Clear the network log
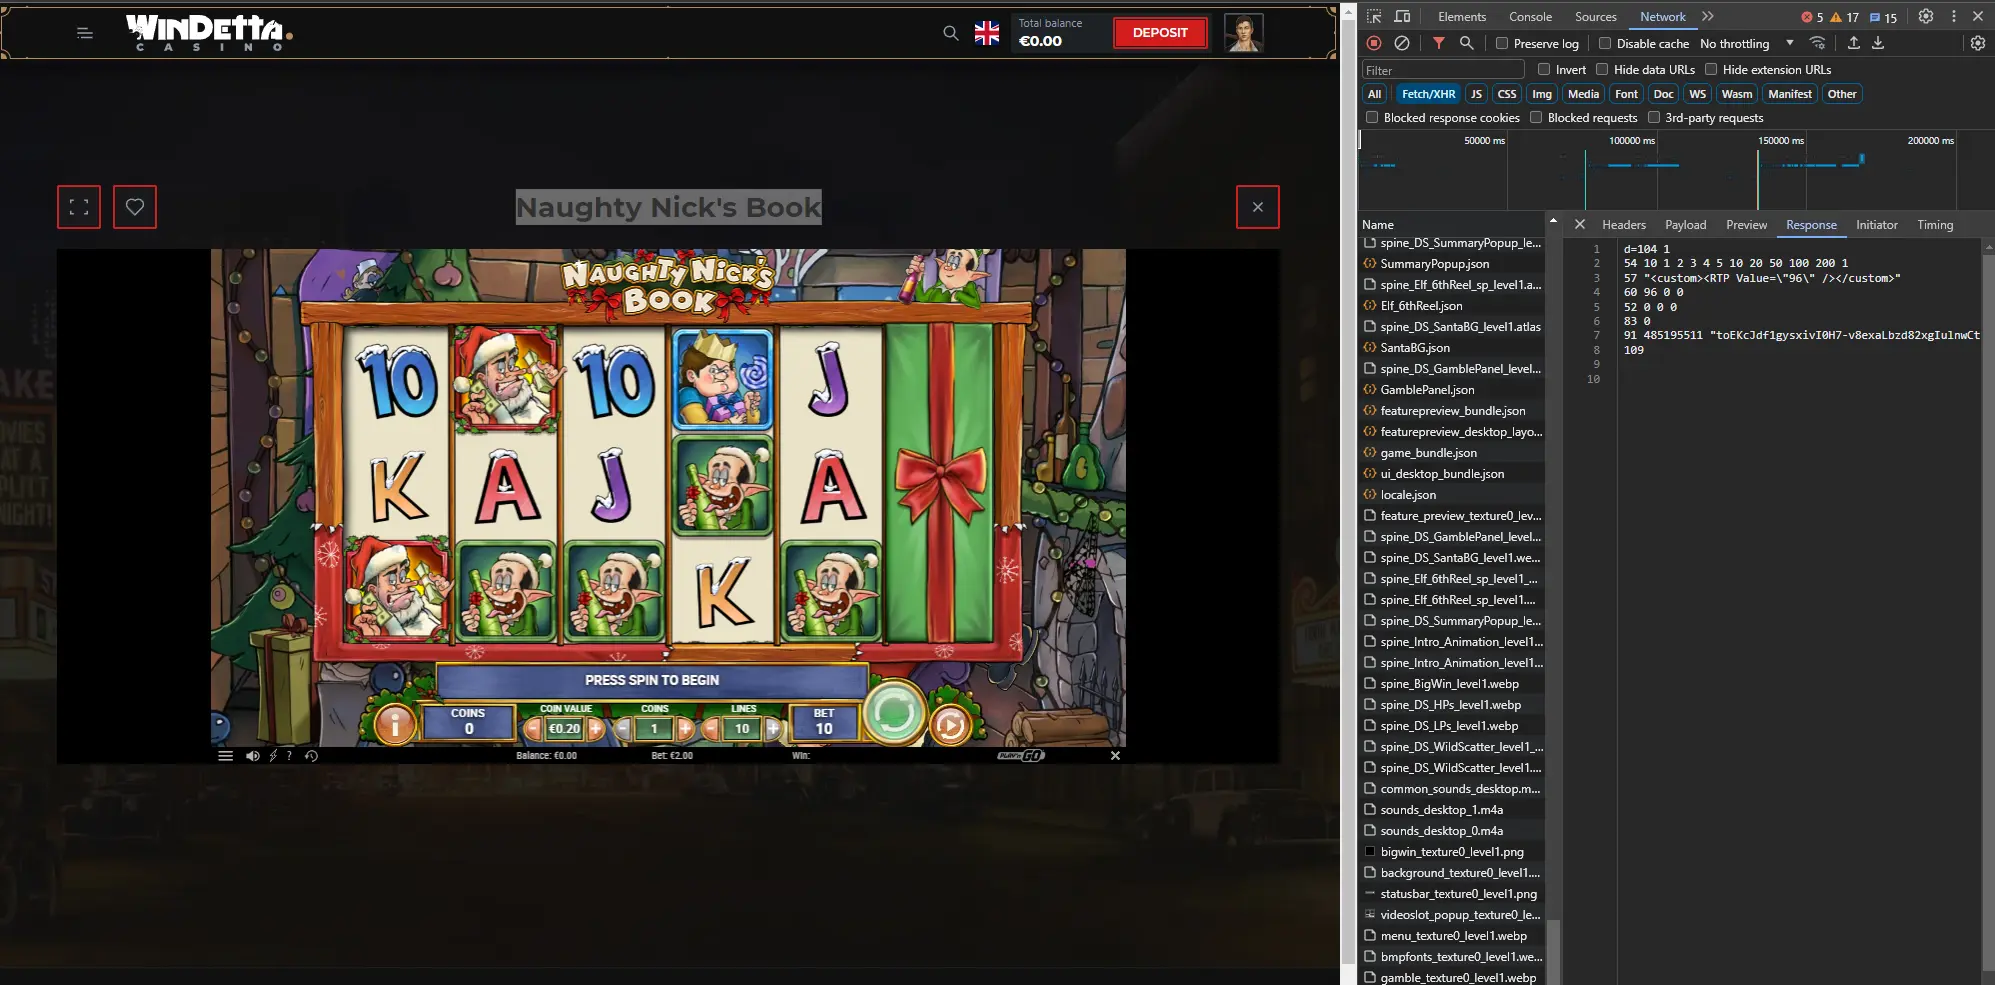 [x=1402, y=43]
